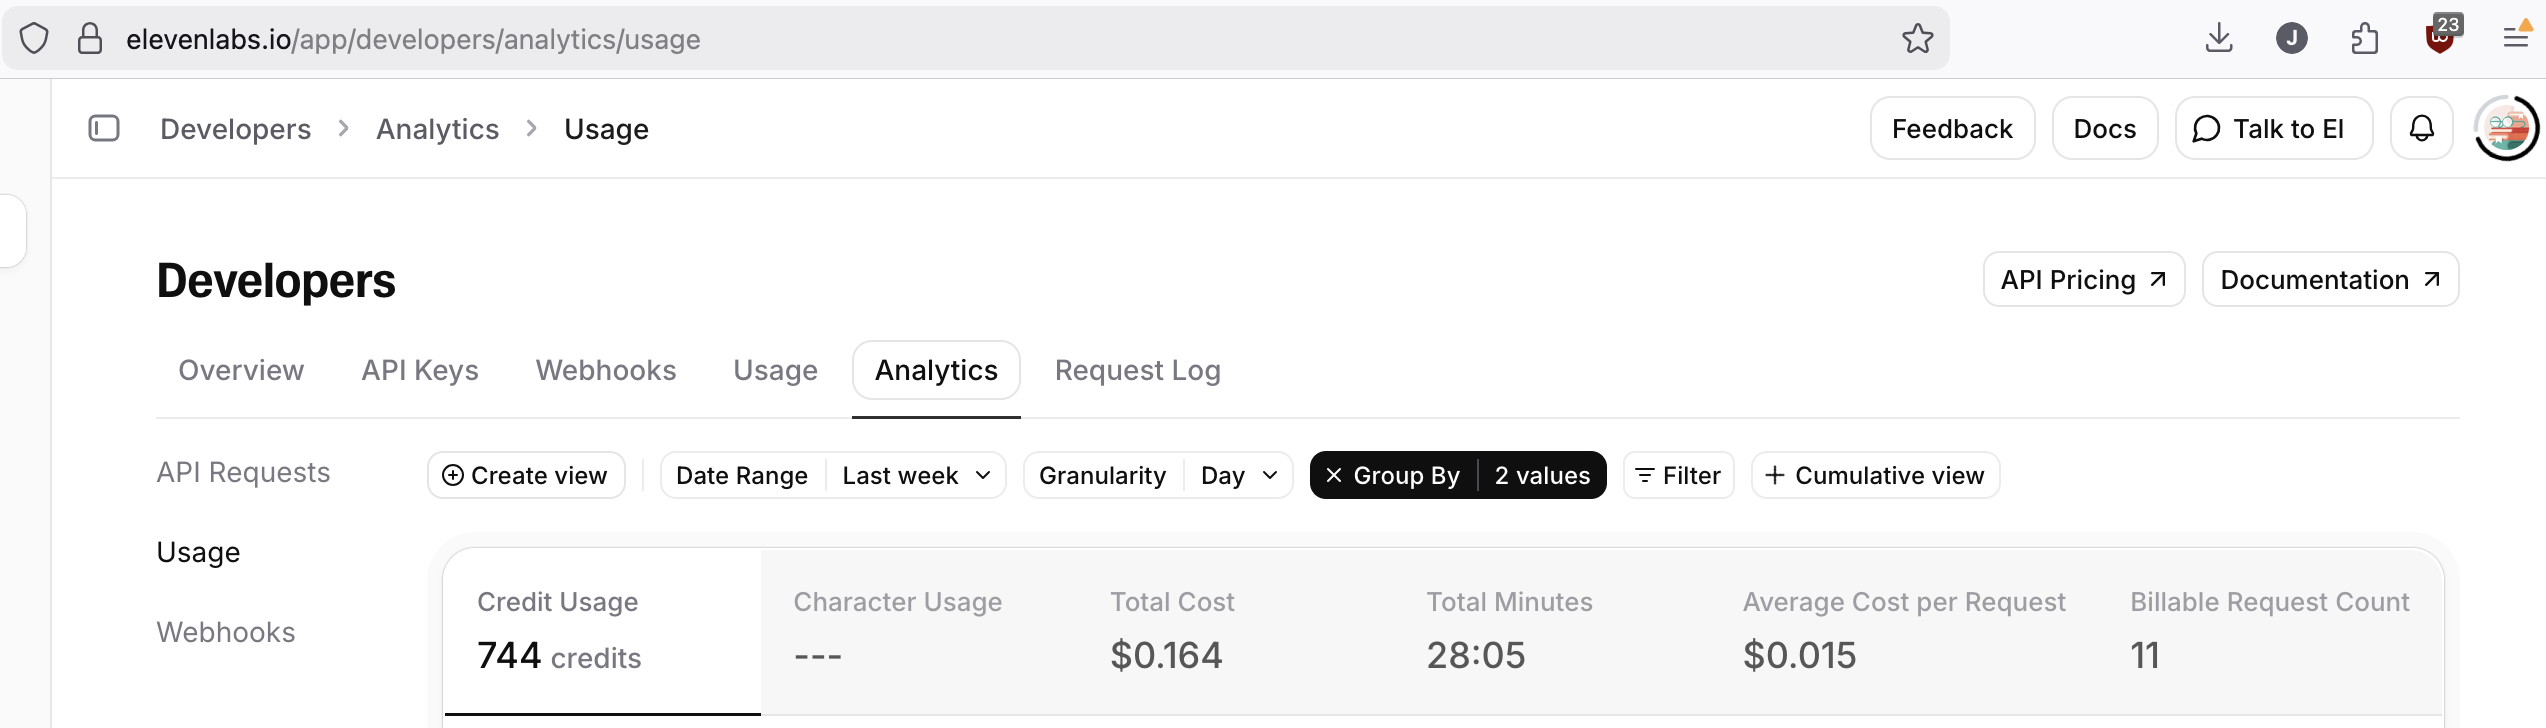Open the browser application menu
Image resolution: width=2546 pixels, height=728 pixels.
point(2516,39)
